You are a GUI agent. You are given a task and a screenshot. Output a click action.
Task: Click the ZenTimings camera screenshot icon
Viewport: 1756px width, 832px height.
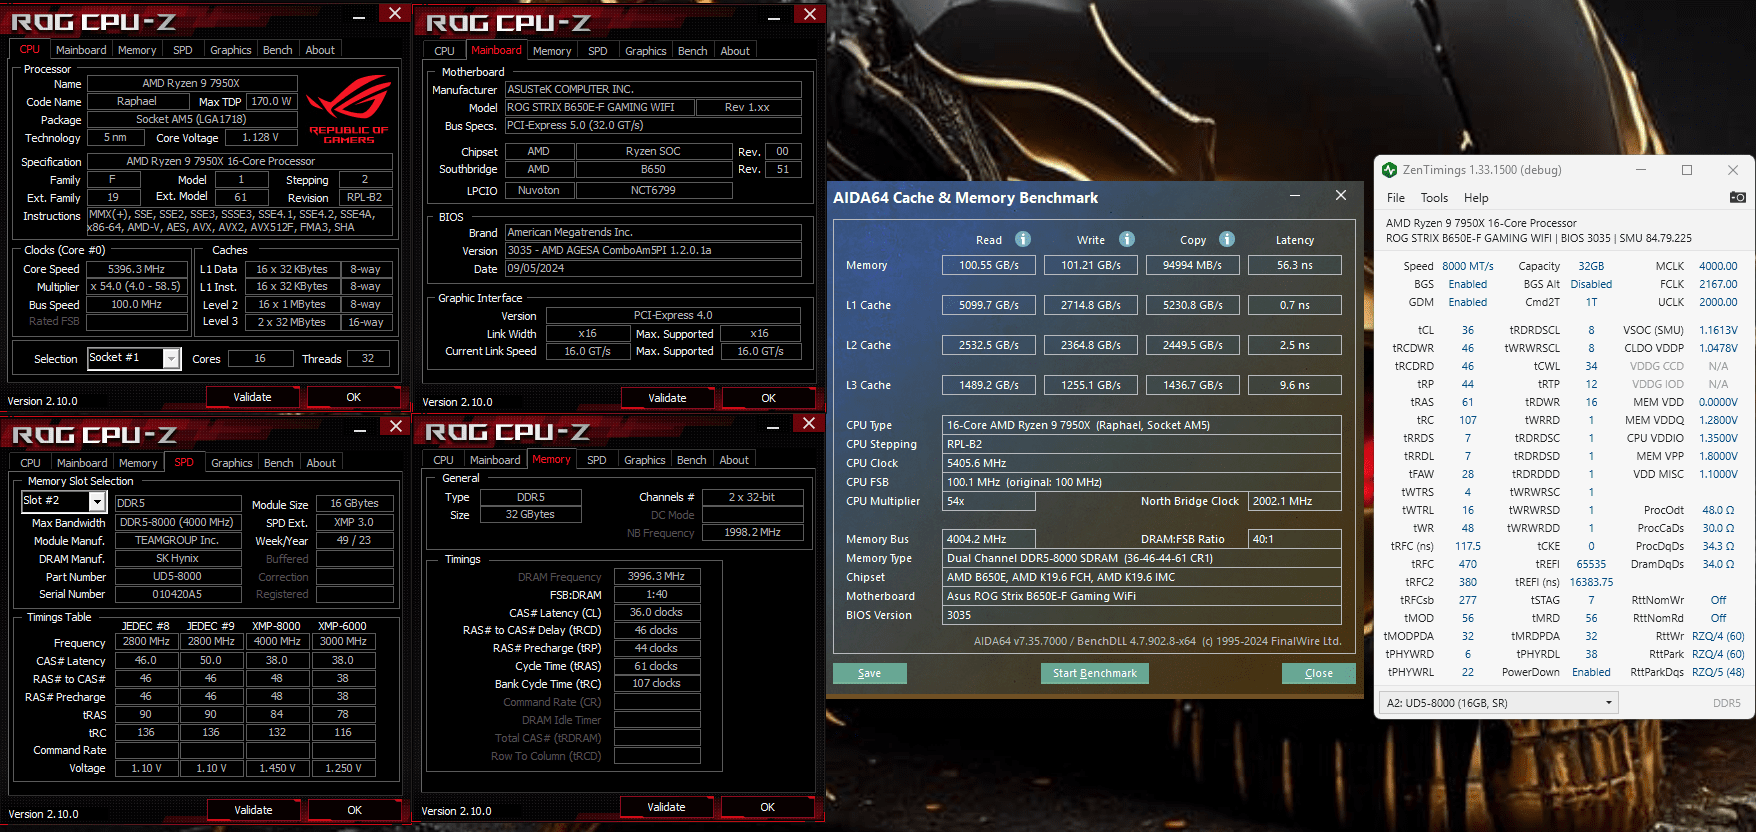pos(1737,197)
